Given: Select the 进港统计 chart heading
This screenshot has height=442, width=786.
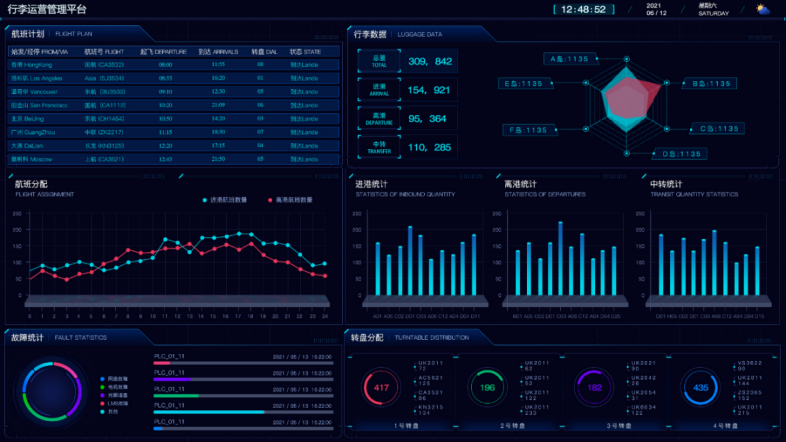Looking at the screenshot, I should click(x=371, y=184).
